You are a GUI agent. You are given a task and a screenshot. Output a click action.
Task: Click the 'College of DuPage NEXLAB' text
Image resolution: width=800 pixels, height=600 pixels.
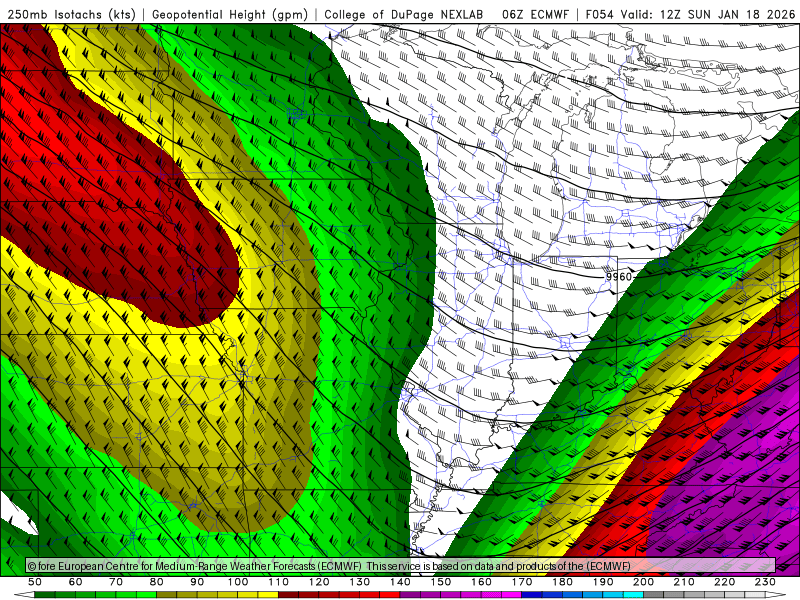[x=404, y=14]
